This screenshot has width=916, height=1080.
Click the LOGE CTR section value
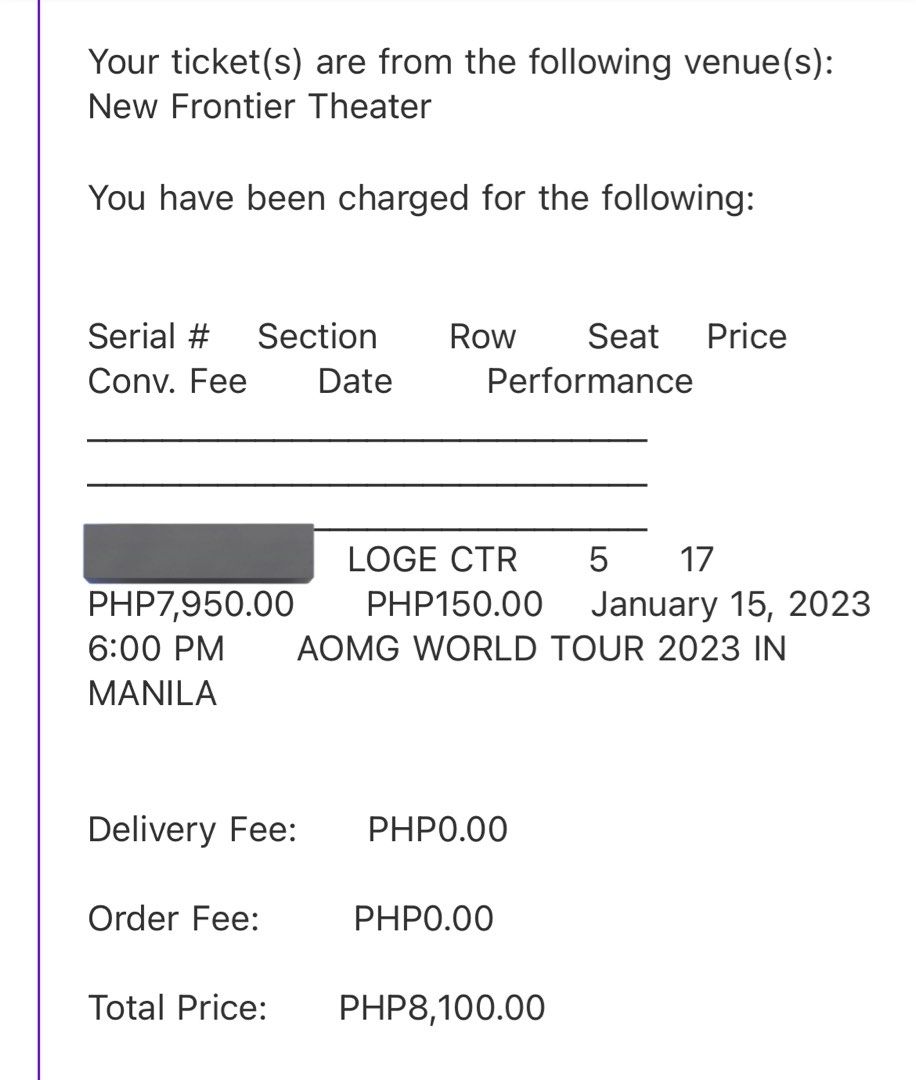(433, 559)
